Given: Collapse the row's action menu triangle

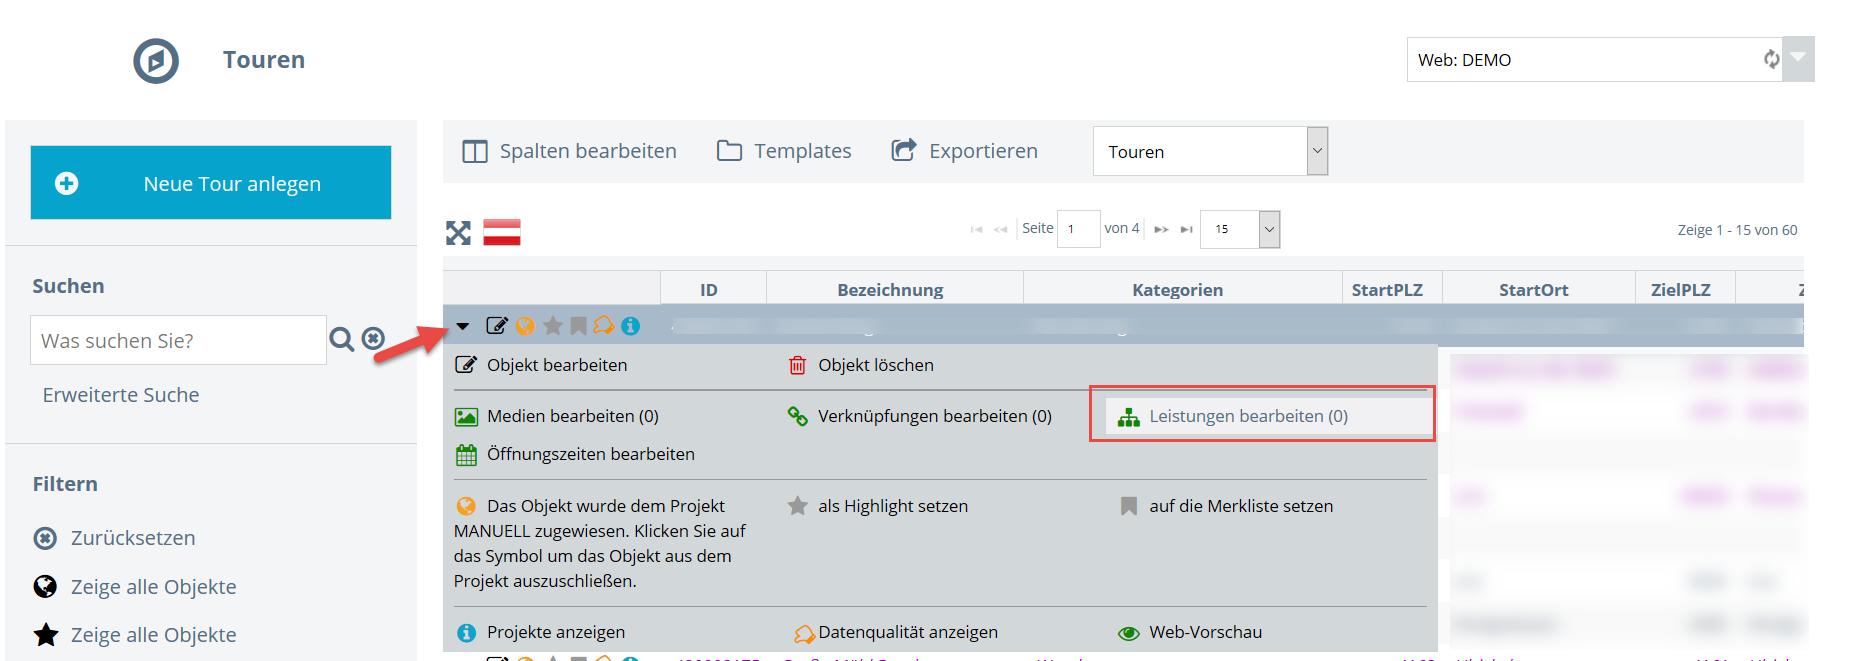Looking at the screenshot, I should pos(463,326).
